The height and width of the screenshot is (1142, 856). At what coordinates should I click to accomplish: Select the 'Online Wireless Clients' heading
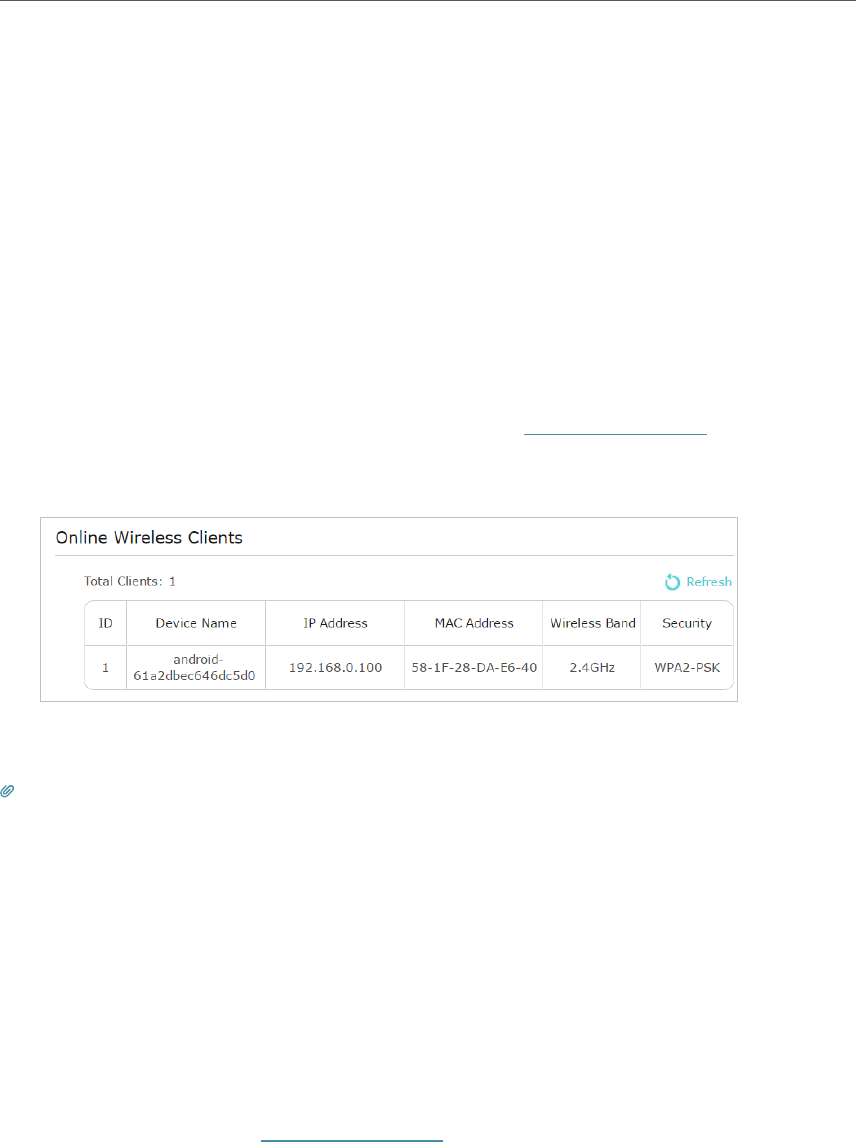[x=149, y=537]
